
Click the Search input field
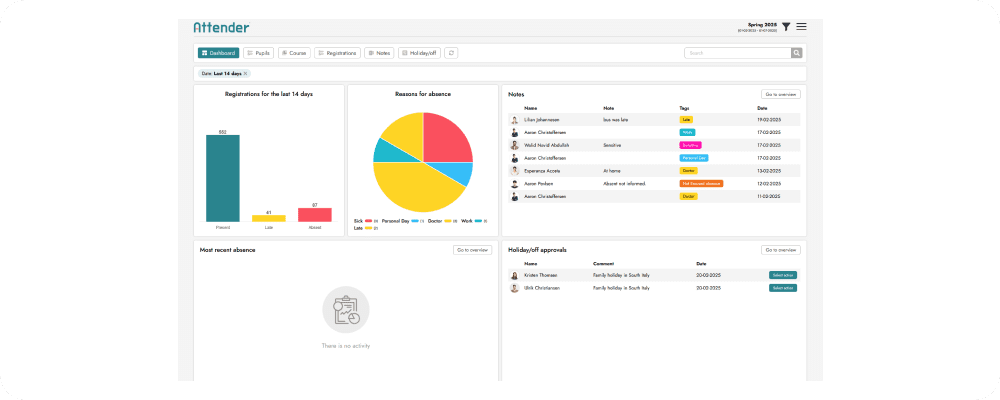[x=737, y=53]
